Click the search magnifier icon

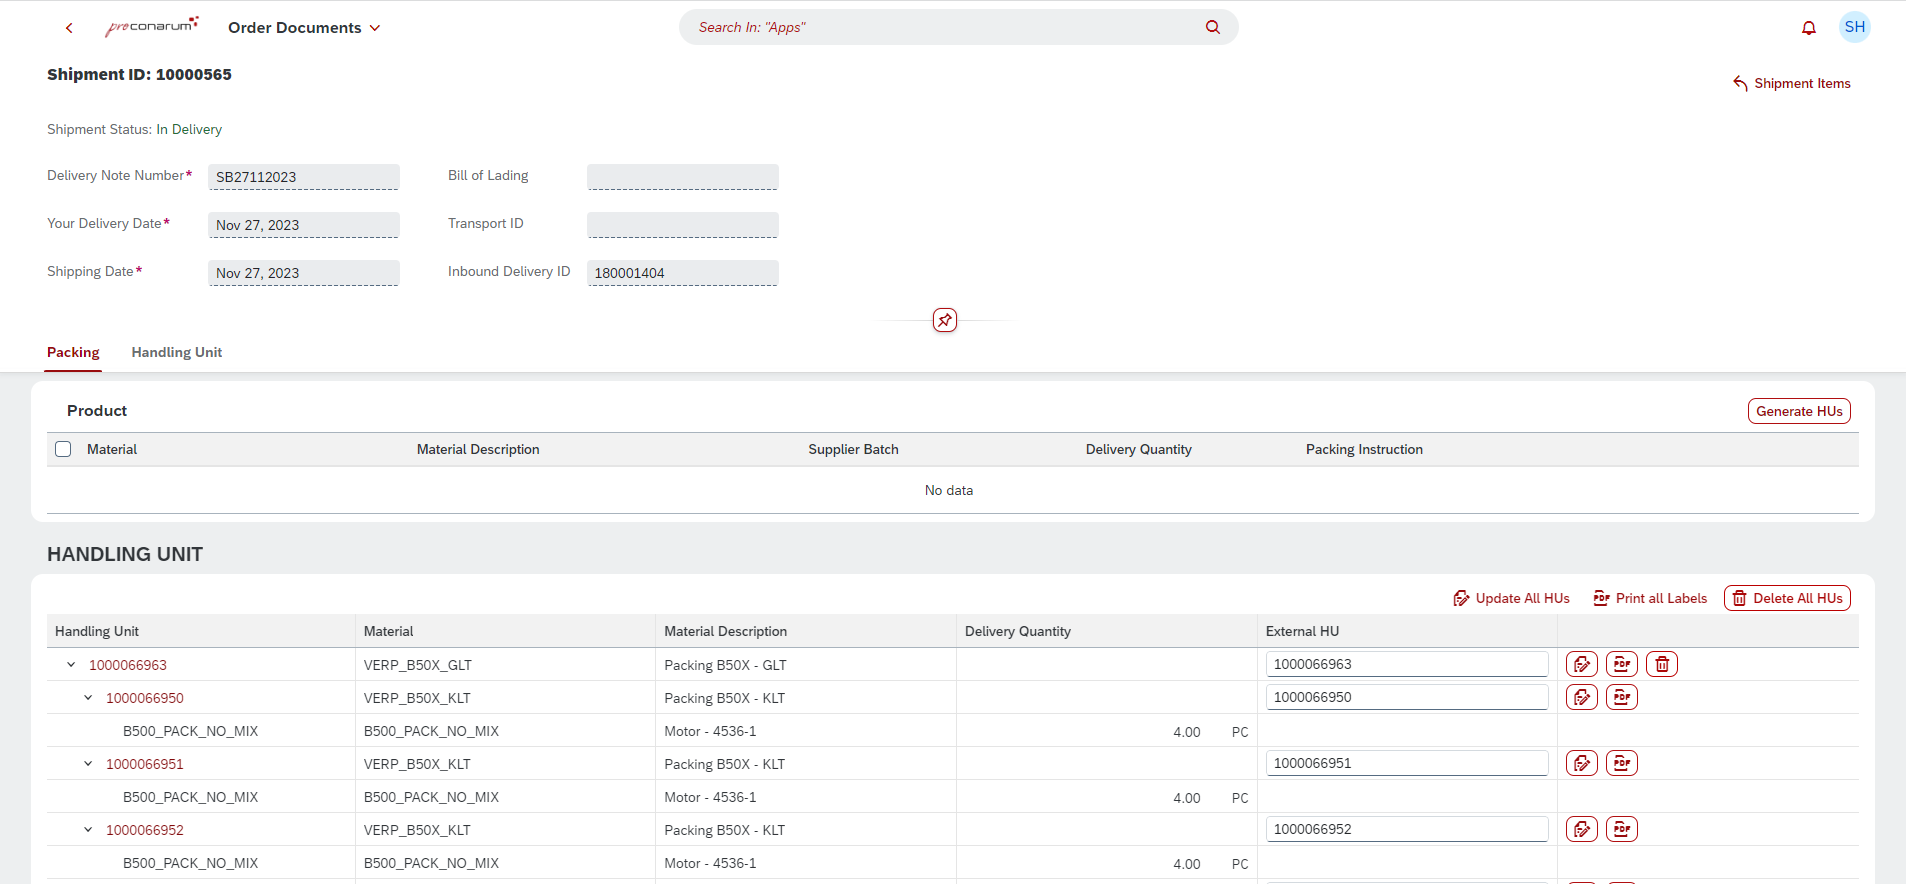(1212, 27)
